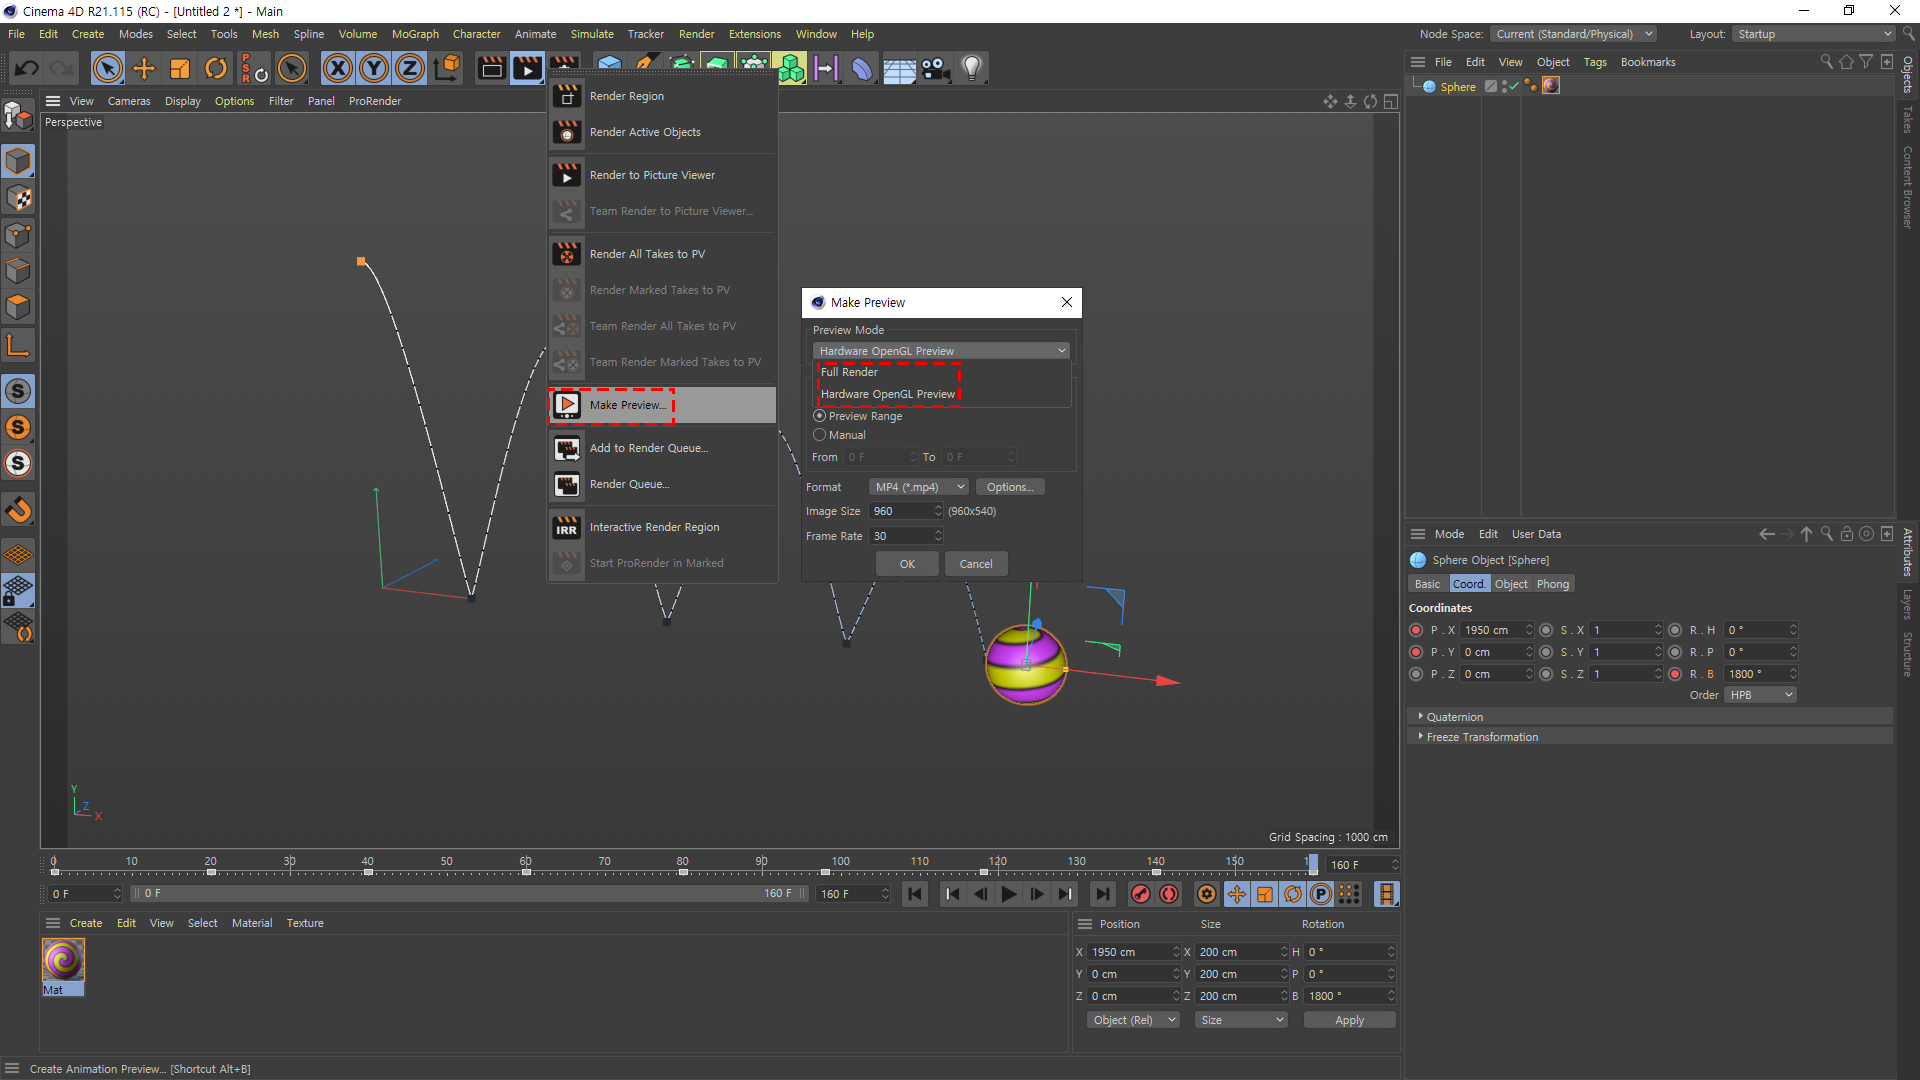The height and width of the screenshot is (1080, 1920).
Task: Select the Preview Range radio option
Action: 820,416
